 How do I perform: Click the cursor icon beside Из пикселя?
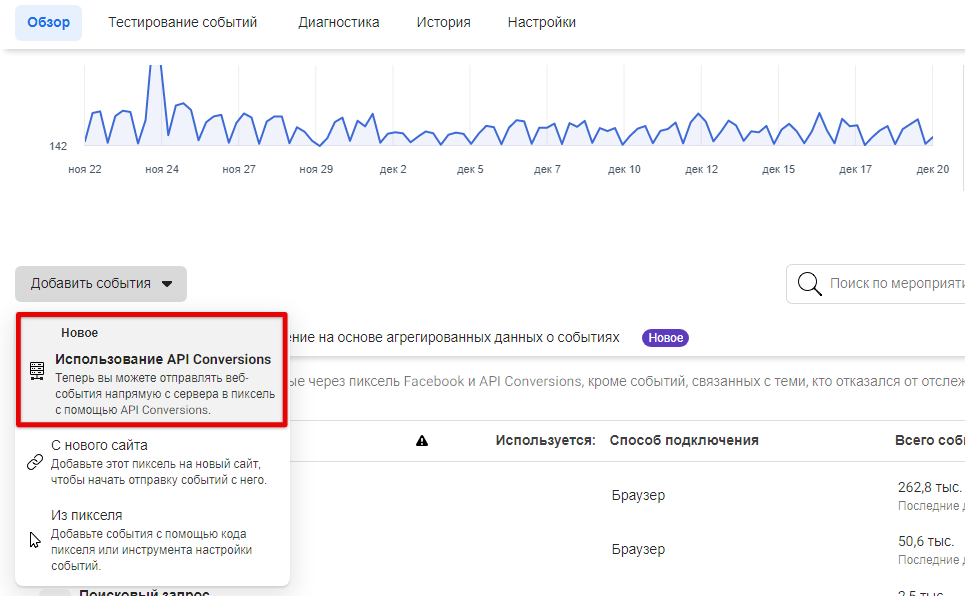coord(35,540)
